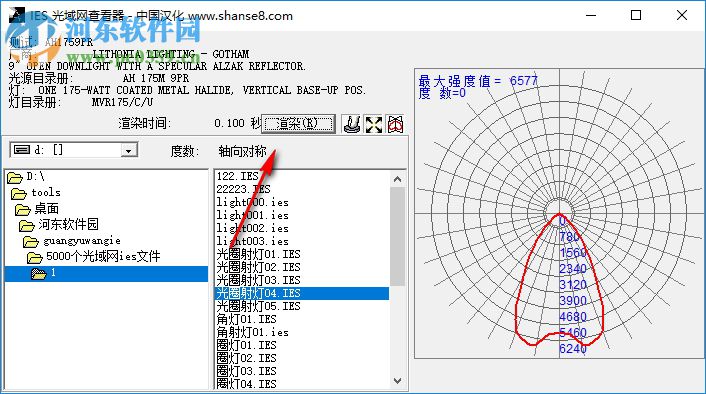The height and width of the screenshot is (394, 706).
Task: Select file 光圈射灯03.IES
Action: point(258,280)
